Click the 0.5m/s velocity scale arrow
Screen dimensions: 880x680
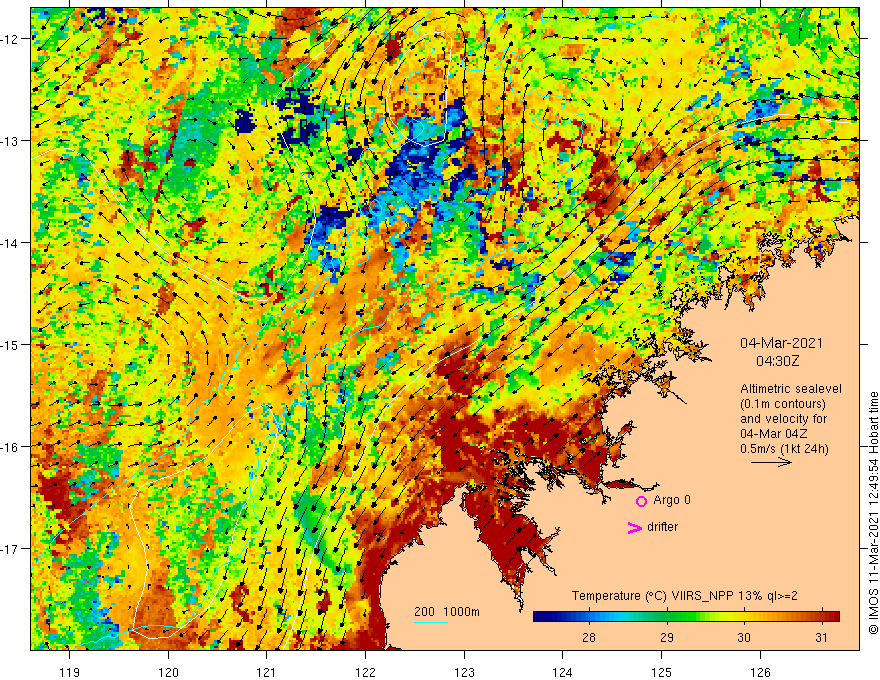pyautogui.click(x=771, y=462)
